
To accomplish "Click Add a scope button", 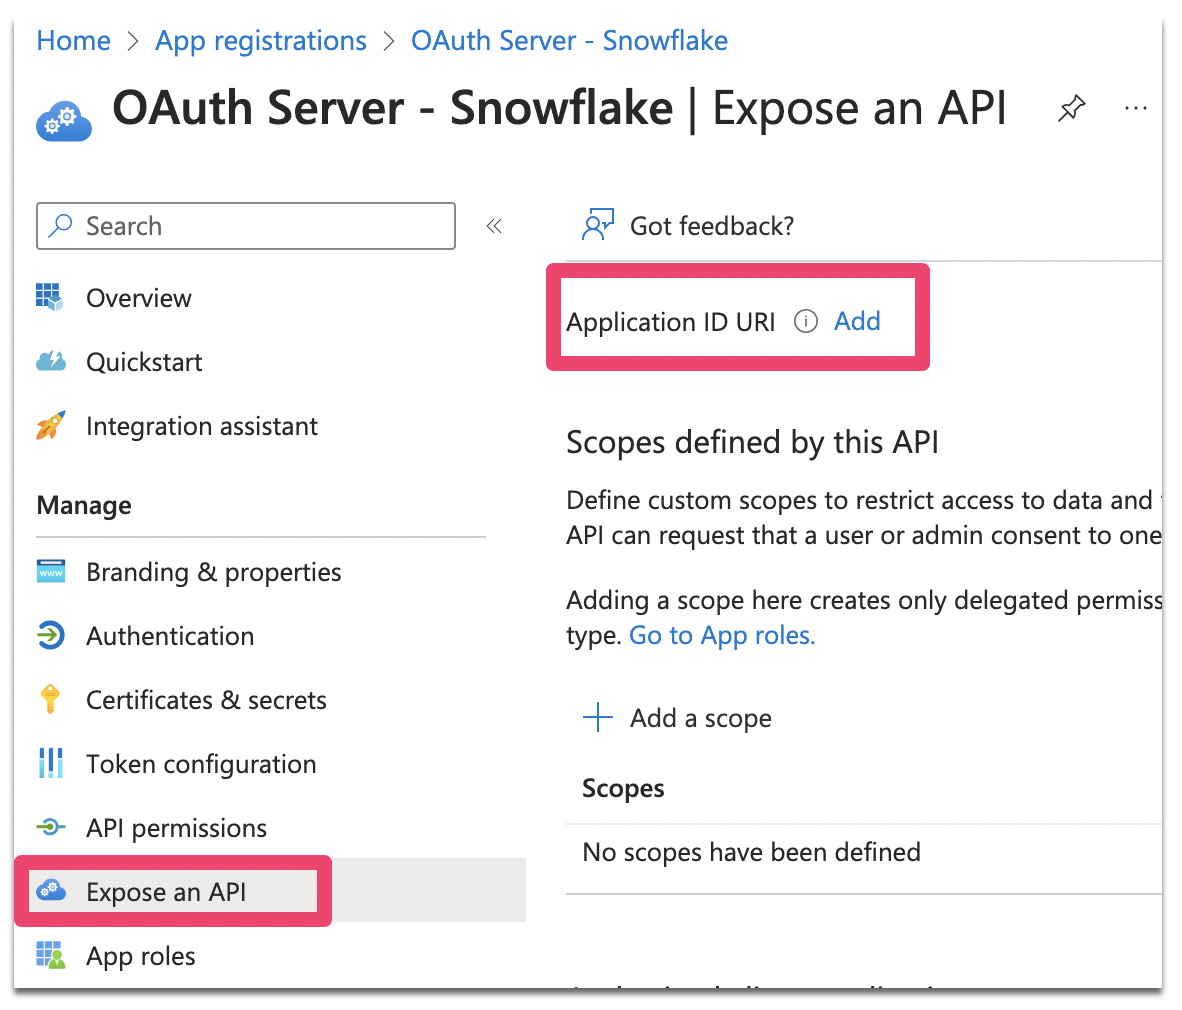I will (x=678, y=718).
